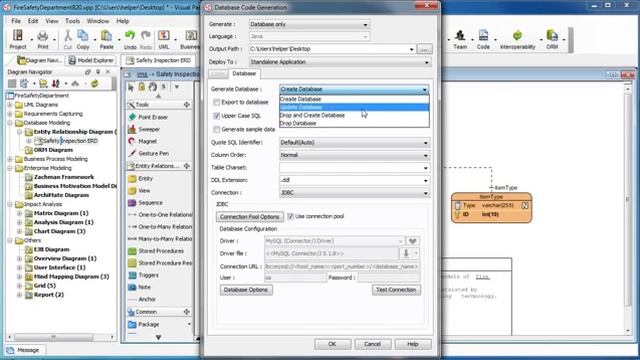Open the File menu
The image size is (640, 360).
coord(16,21)
